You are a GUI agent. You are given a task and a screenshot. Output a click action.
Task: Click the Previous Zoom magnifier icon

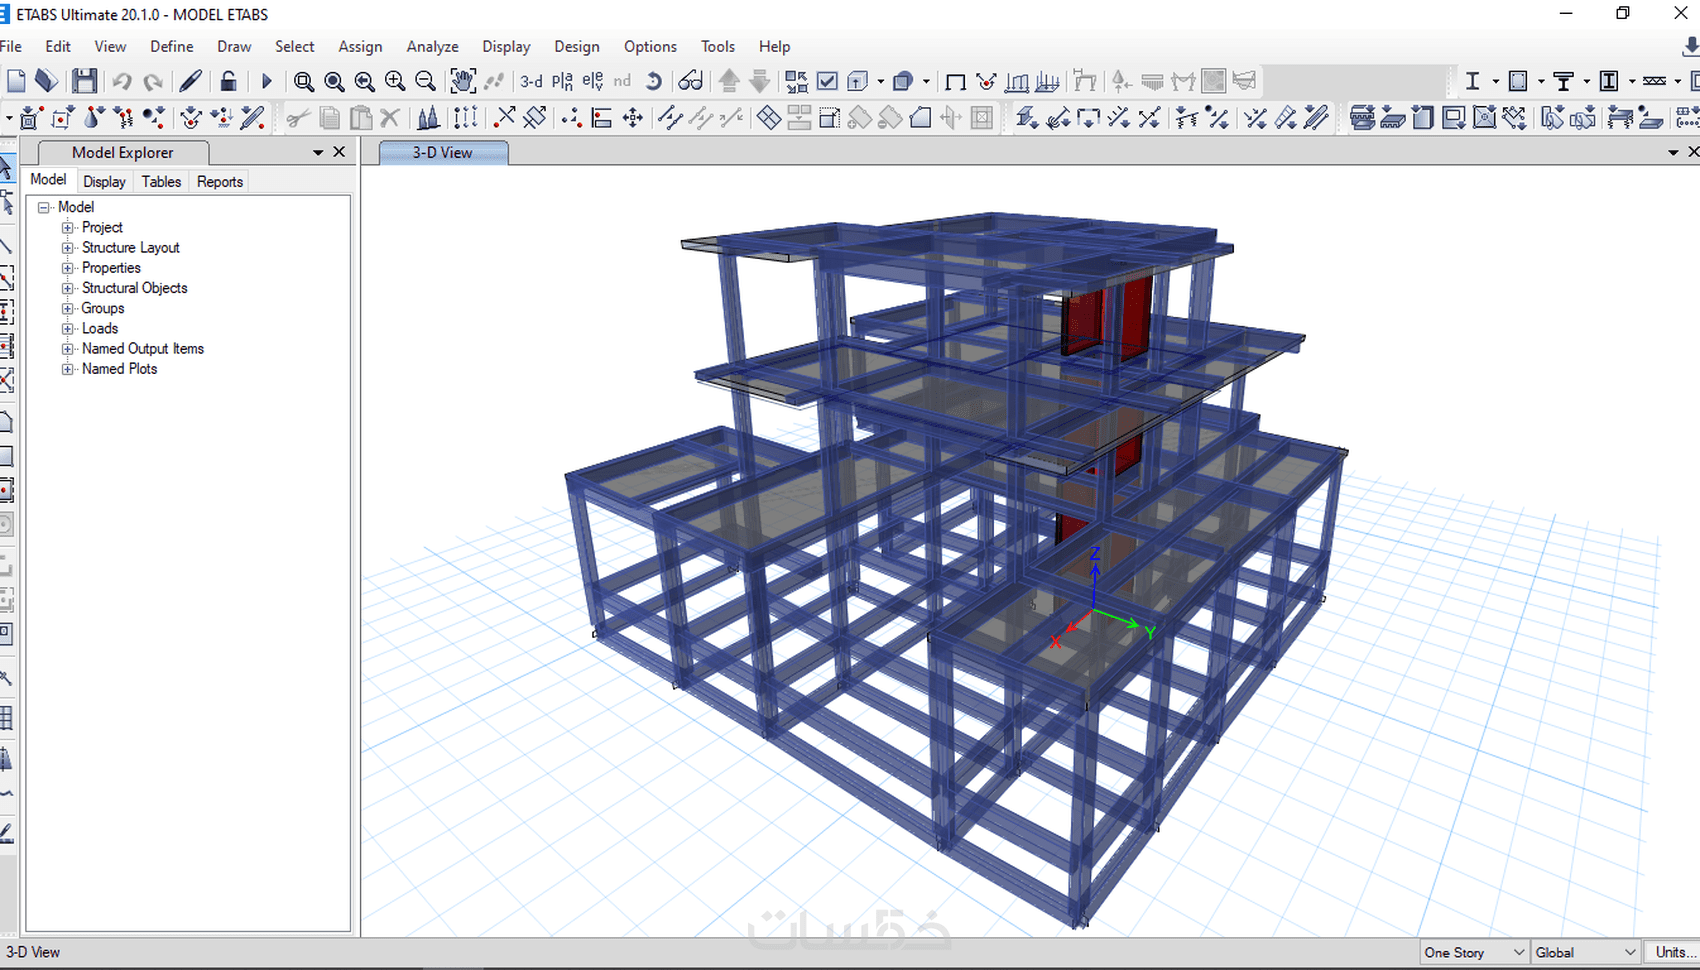[364, 81]
